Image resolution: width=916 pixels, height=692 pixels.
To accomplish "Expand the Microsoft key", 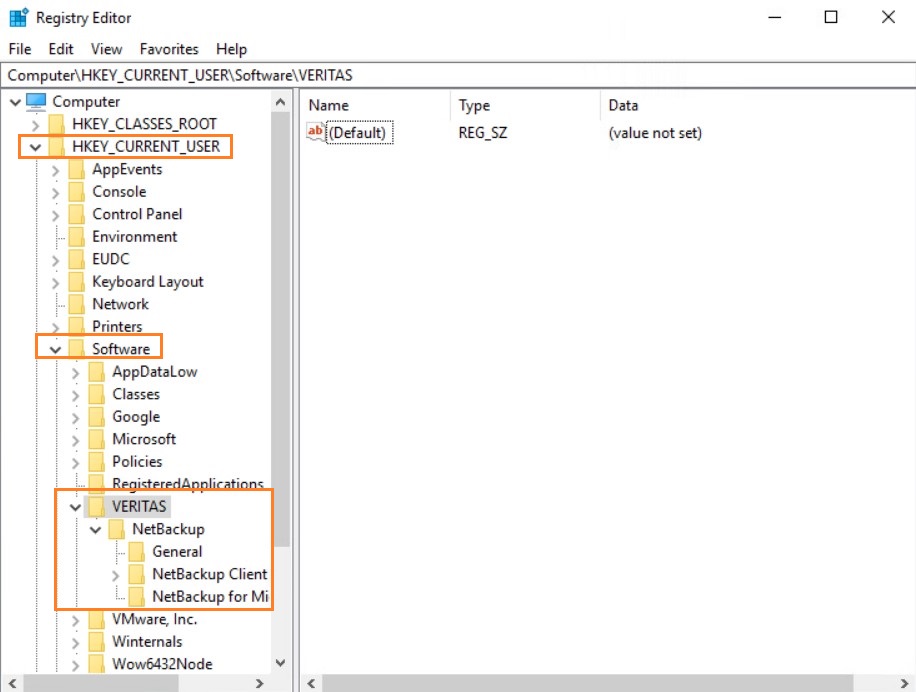I will tap(75, 440).
